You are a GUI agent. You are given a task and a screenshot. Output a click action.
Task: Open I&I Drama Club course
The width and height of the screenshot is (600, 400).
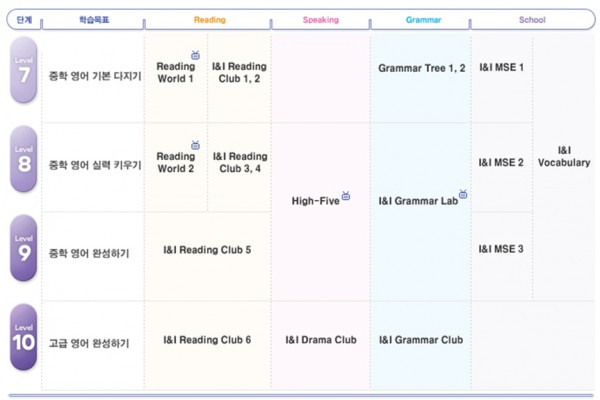tap(321, 340)
